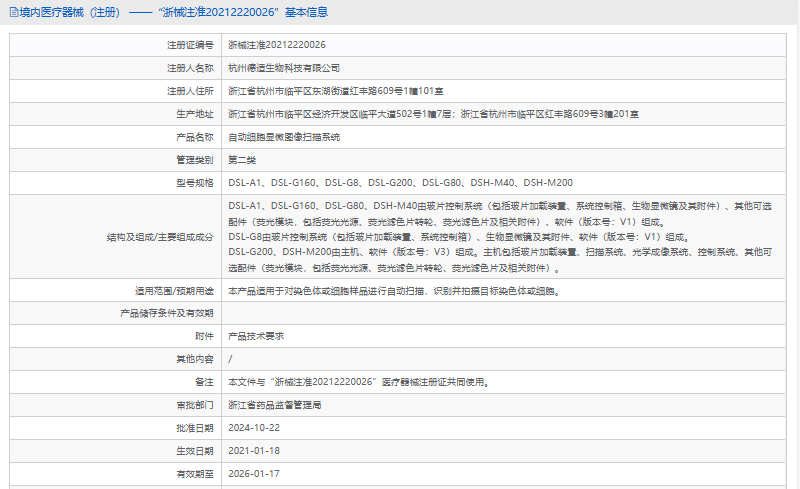
Task: Select the address ending 609号1幢101室
Action: click(x=336, y=91)
